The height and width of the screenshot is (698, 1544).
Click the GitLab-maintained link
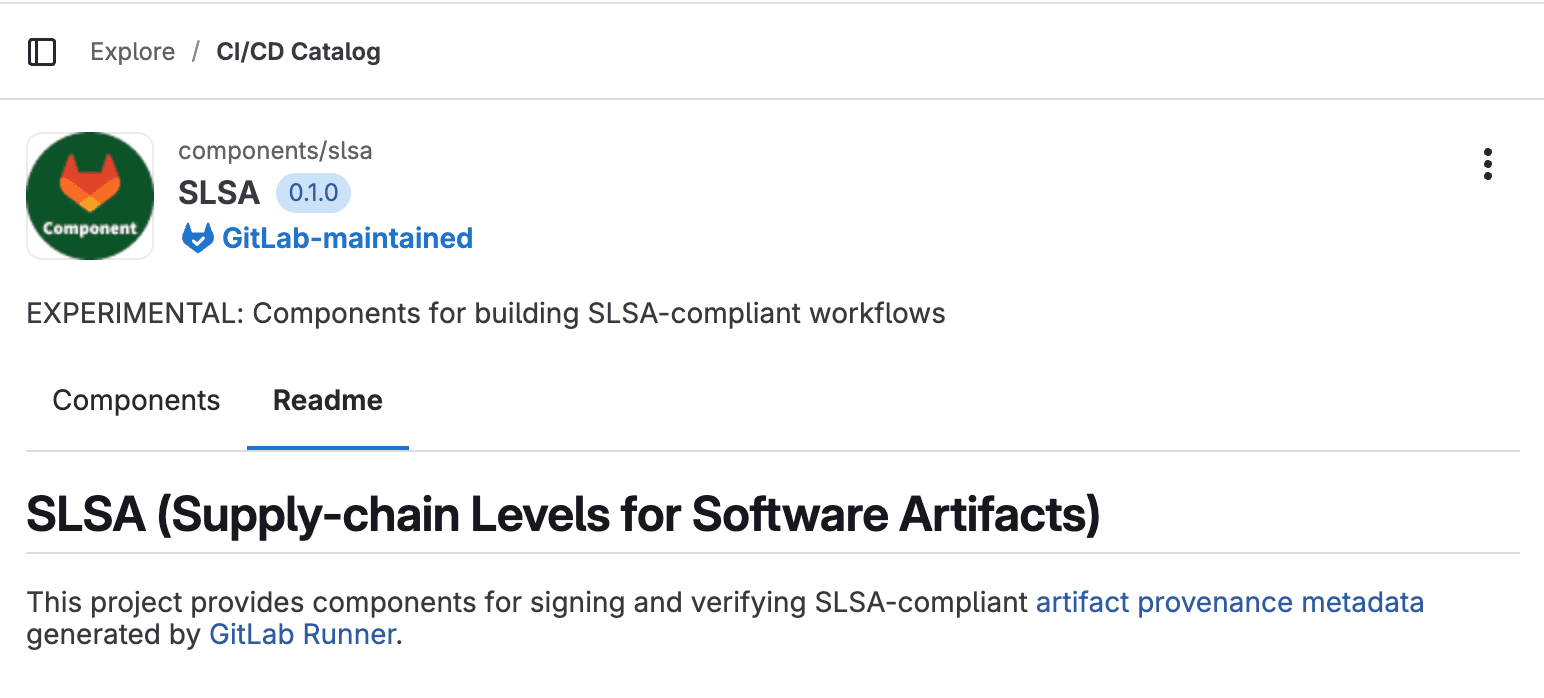pos(347,238)
